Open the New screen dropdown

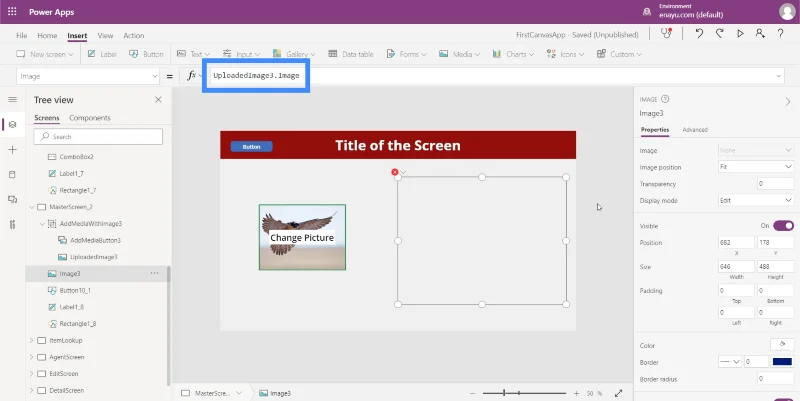pyautogui.click(x=44, y=54)
